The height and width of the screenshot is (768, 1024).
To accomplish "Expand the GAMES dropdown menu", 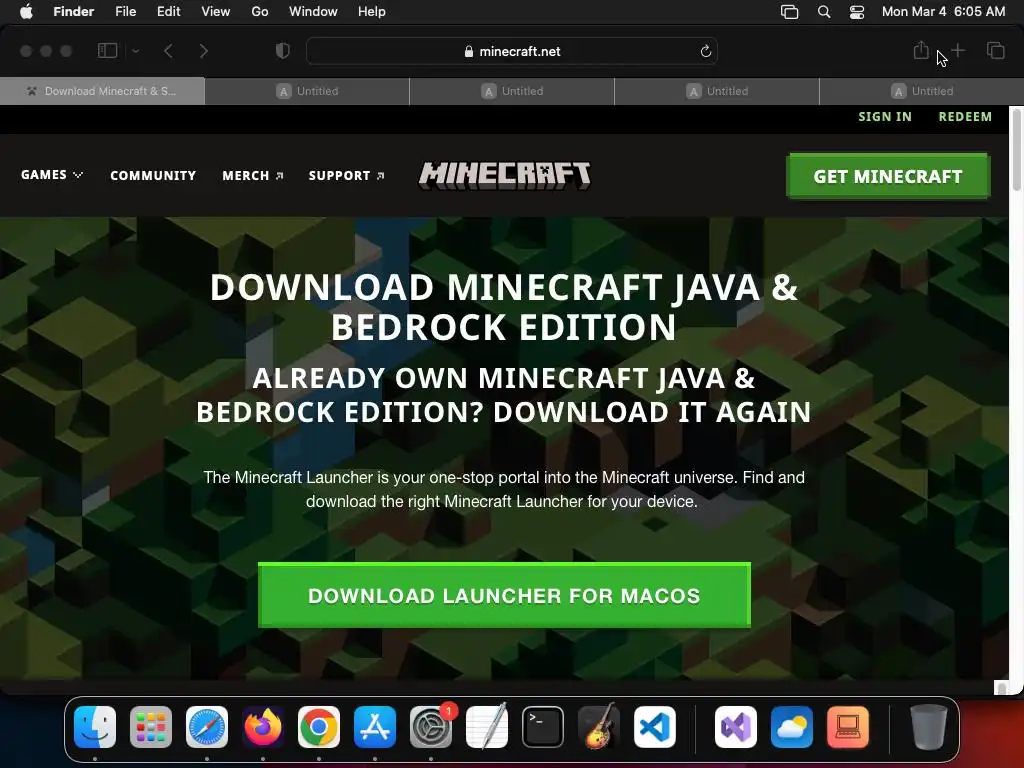I will click(x=52, y=175).
